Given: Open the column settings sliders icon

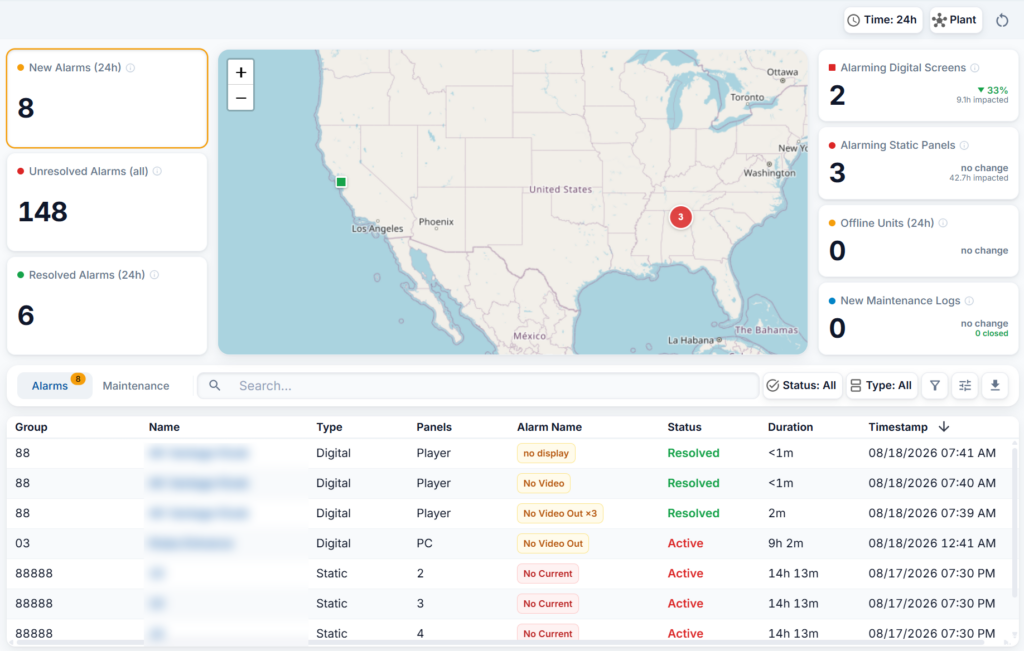Looking at the screenshot, I should pyautogui.click(x=965, y=386).
